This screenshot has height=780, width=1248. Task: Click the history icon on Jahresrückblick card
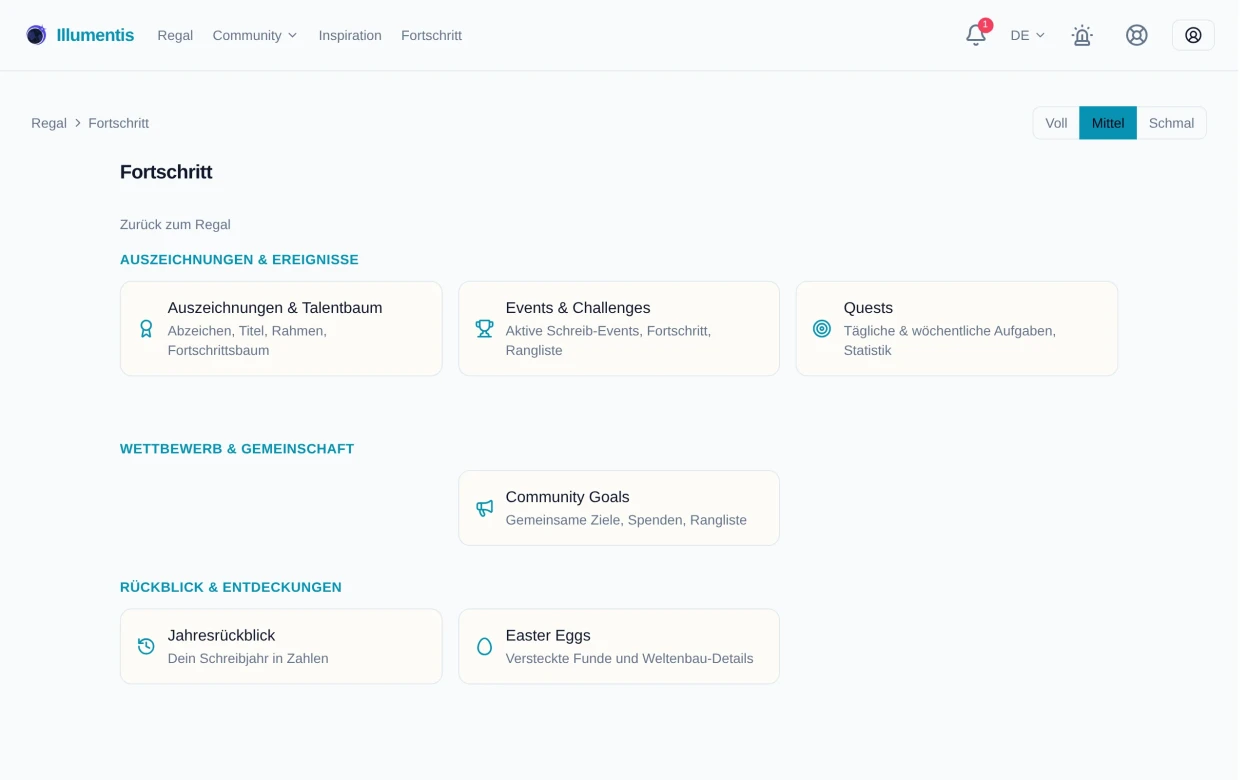(x=146, y=646)
